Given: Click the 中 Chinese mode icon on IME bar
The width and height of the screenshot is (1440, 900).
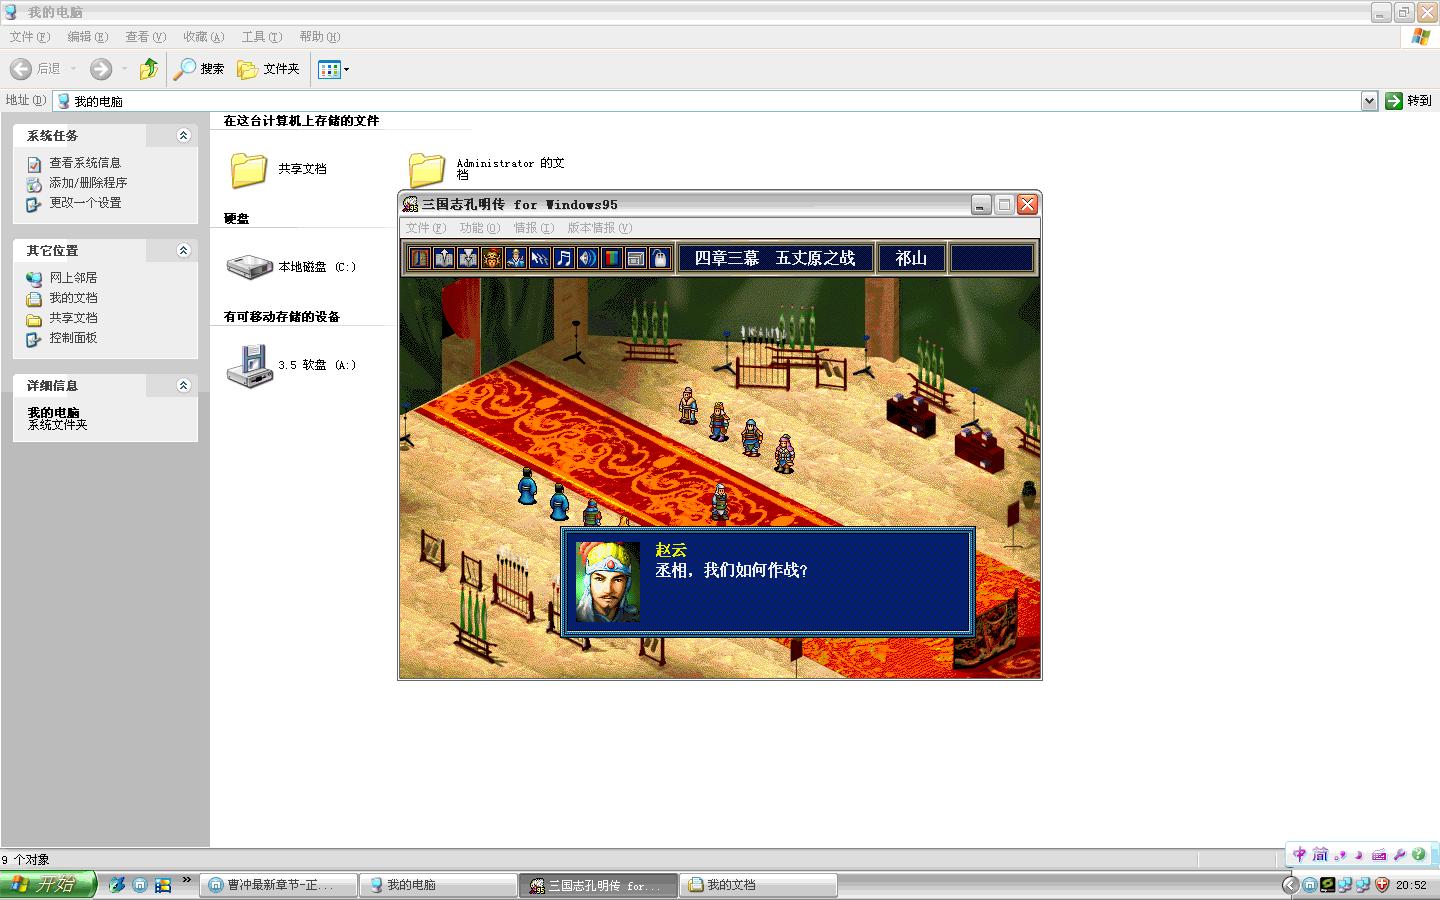Looking at the screenshot, I should click(1299, 854).
